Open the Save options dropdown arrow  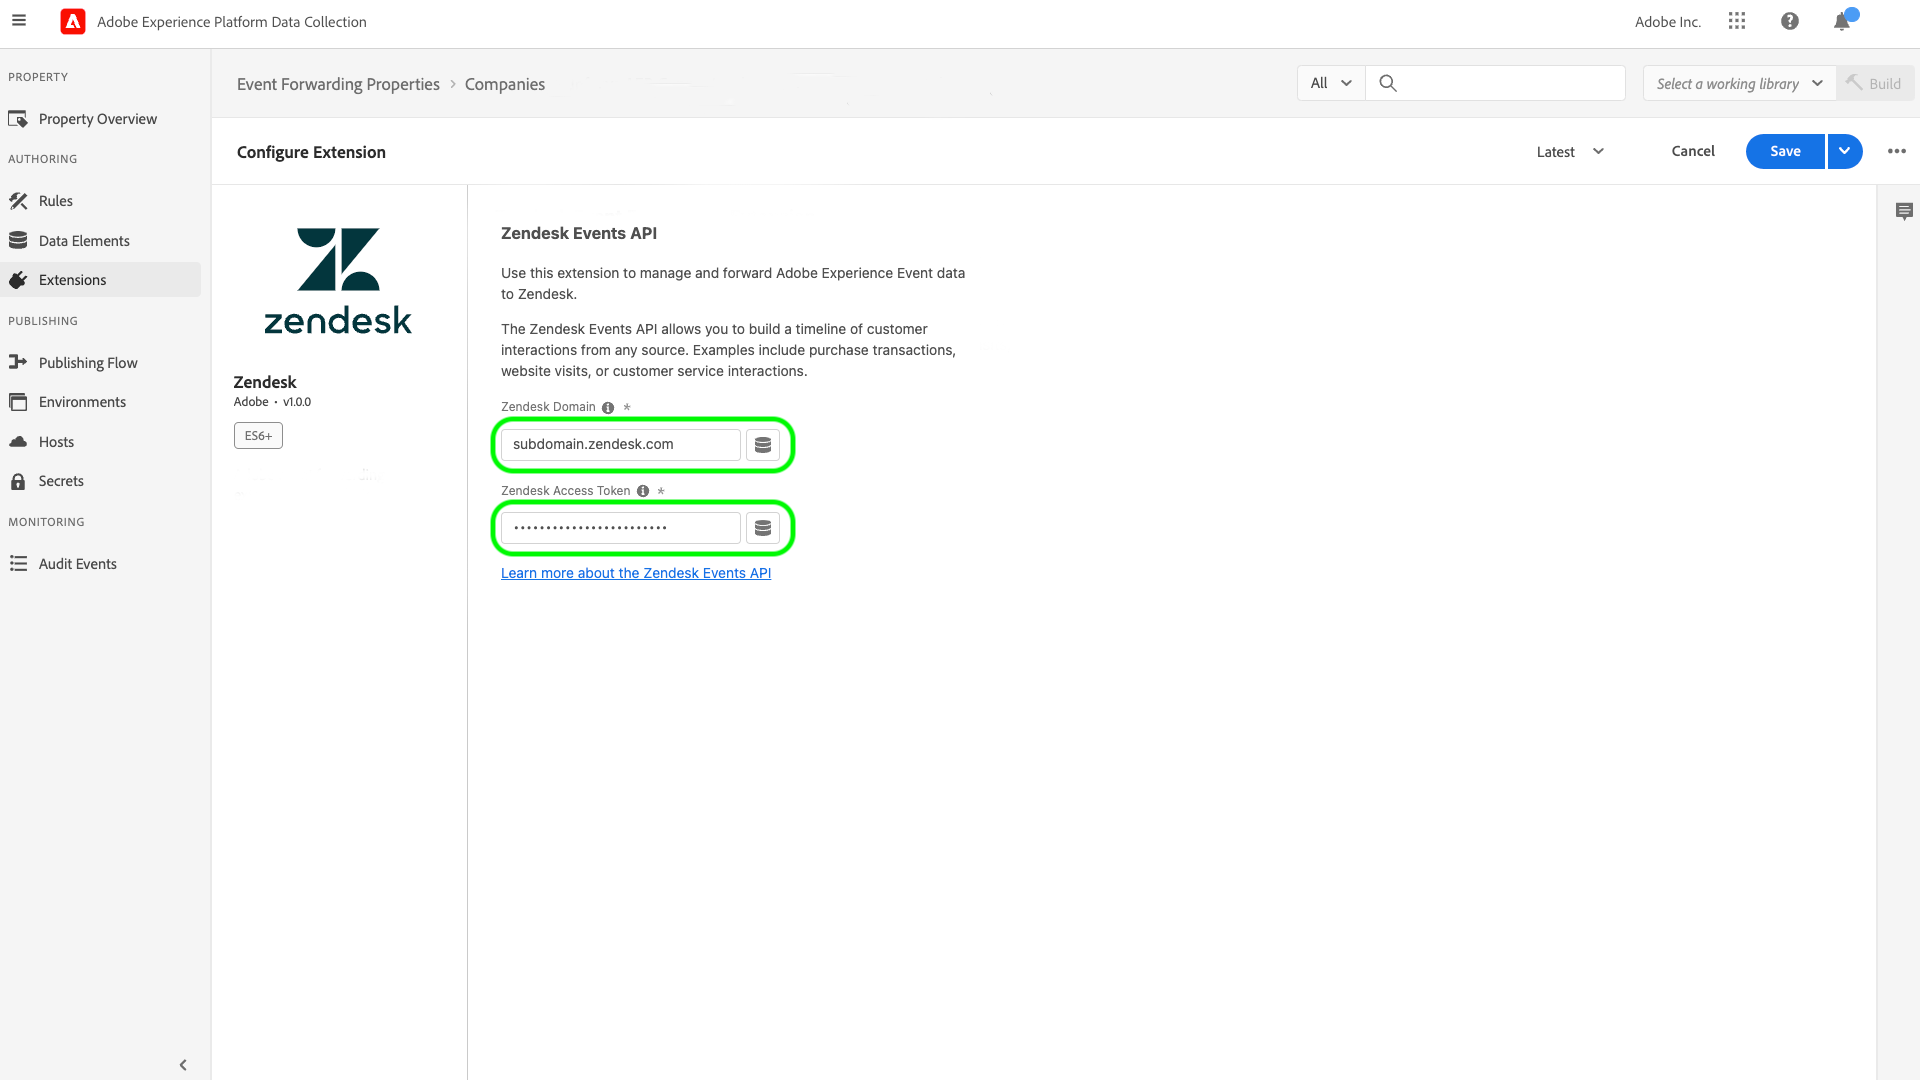pyautogui.click(x=1844, y=151)
